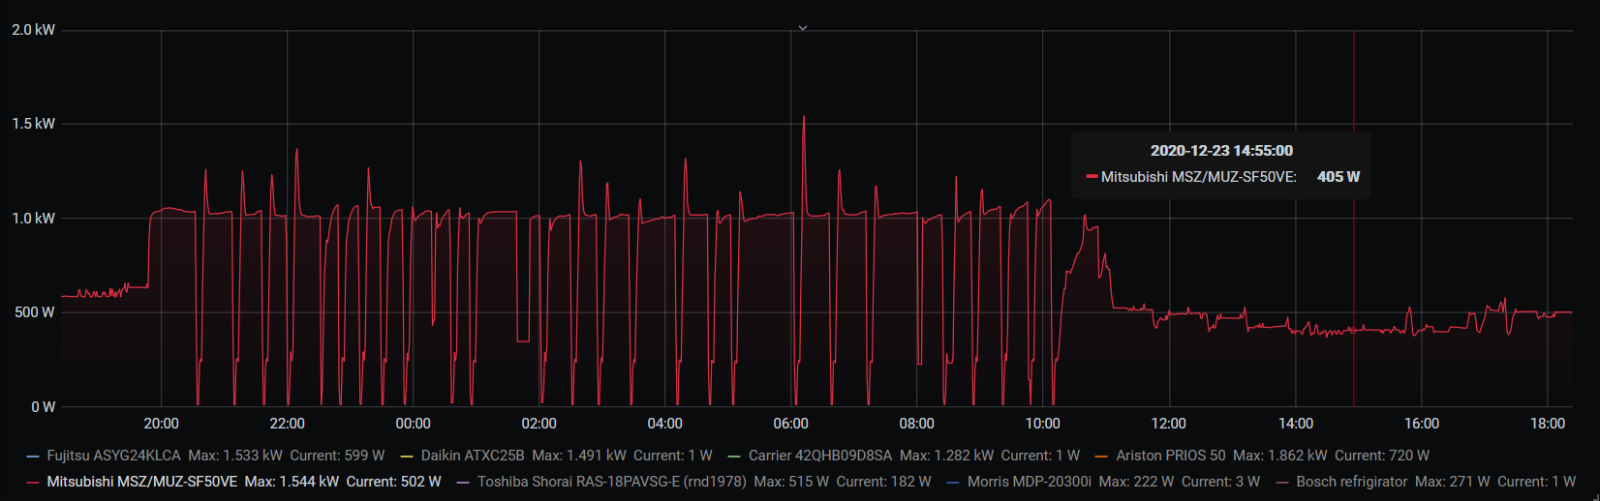Click the Fujitsu Max: 1.533 kW value
The height and width of the screenshot is (501, 1600).
(236, 455)
